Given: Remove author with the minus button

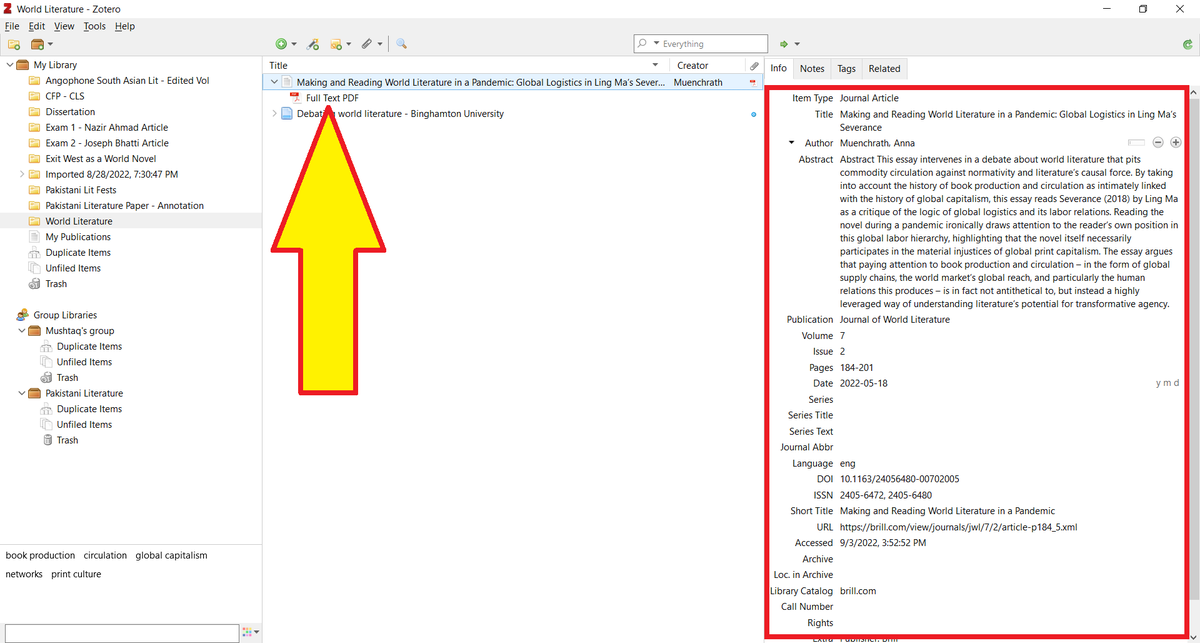Looking at the screenshot, I should (1158, 143).
